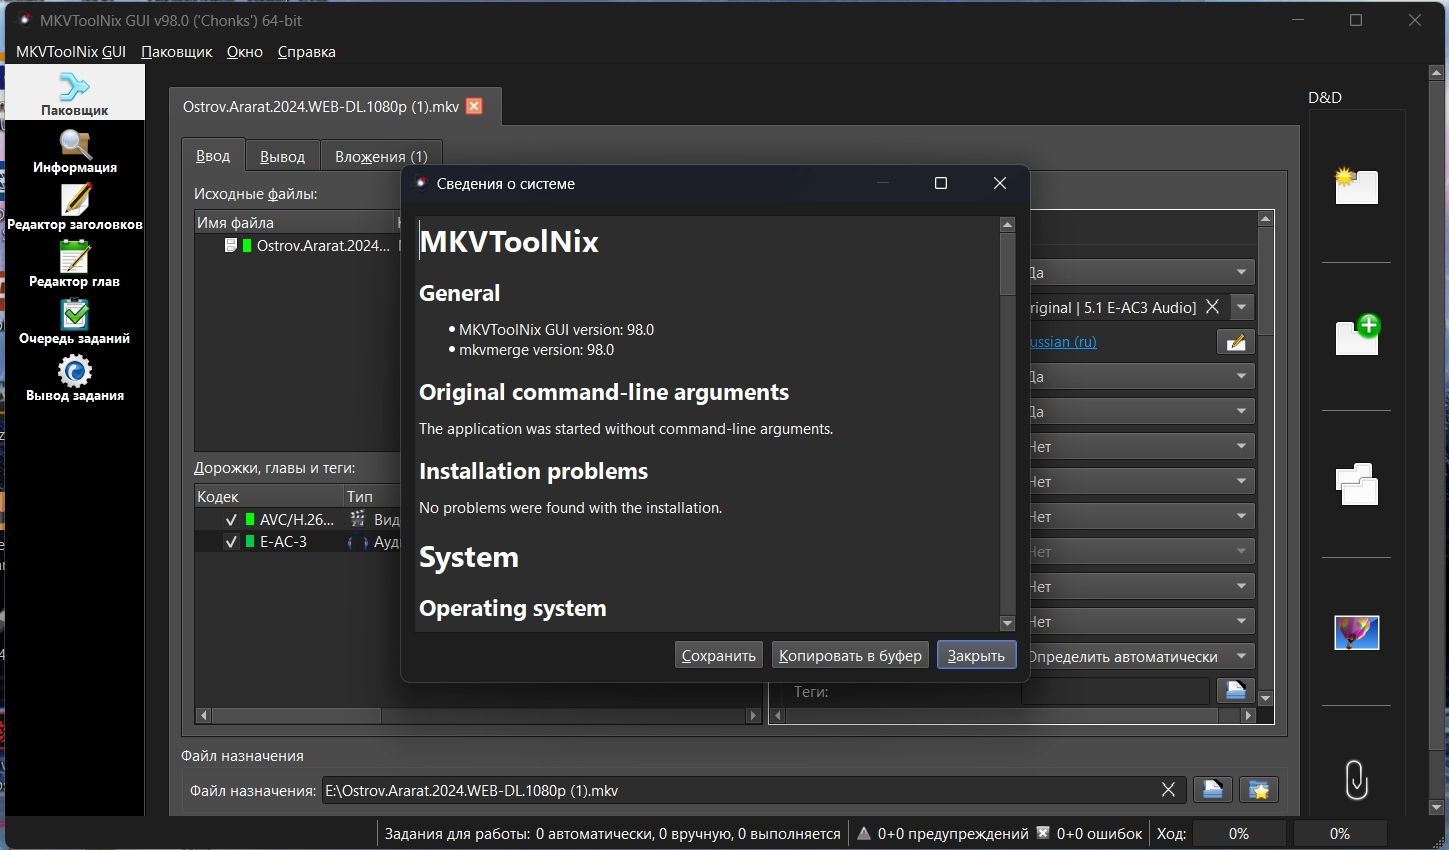Click Копировать в буфер
Screen dimensions: 1449x850
tap(850, 656)
